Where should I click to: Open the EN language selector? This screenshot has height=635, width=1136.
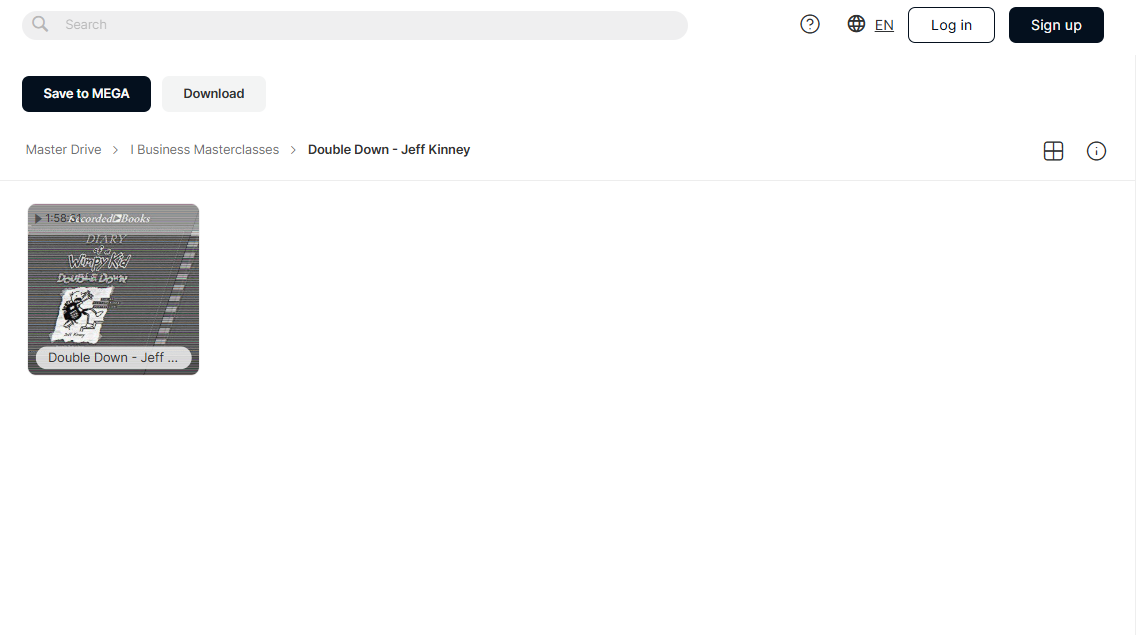(884, 25)
